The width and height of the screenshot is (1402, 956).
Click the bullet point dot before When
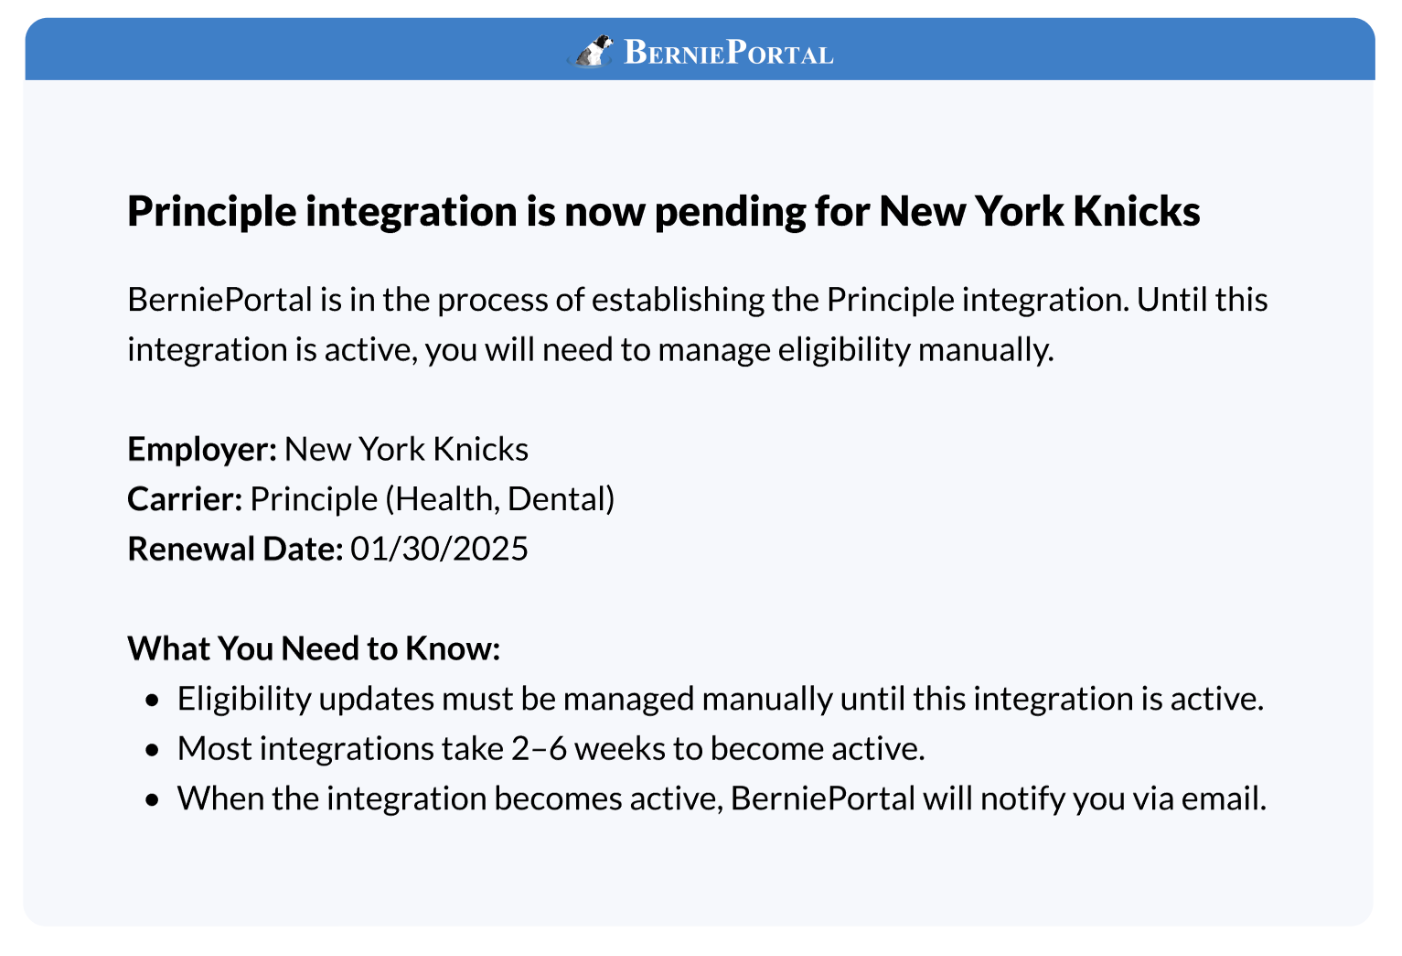[x=152, y=800]
